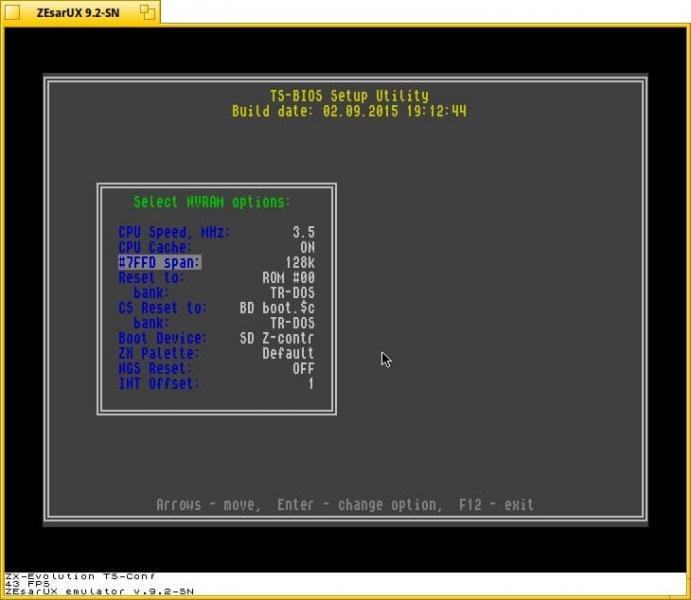Select the highlighted "#7FFD span" option
Viewport: 691px width, 600px height.
click(160, 262)
